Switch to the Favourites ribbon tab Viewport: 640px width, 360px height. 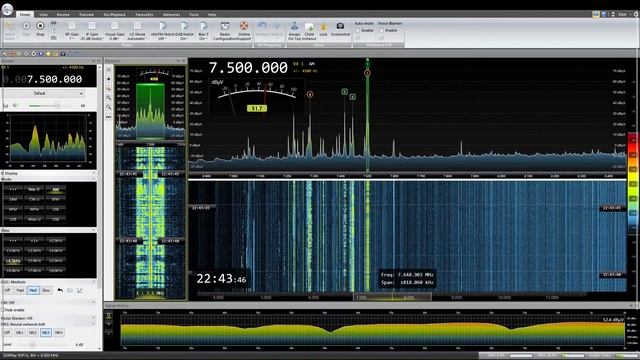144,14
